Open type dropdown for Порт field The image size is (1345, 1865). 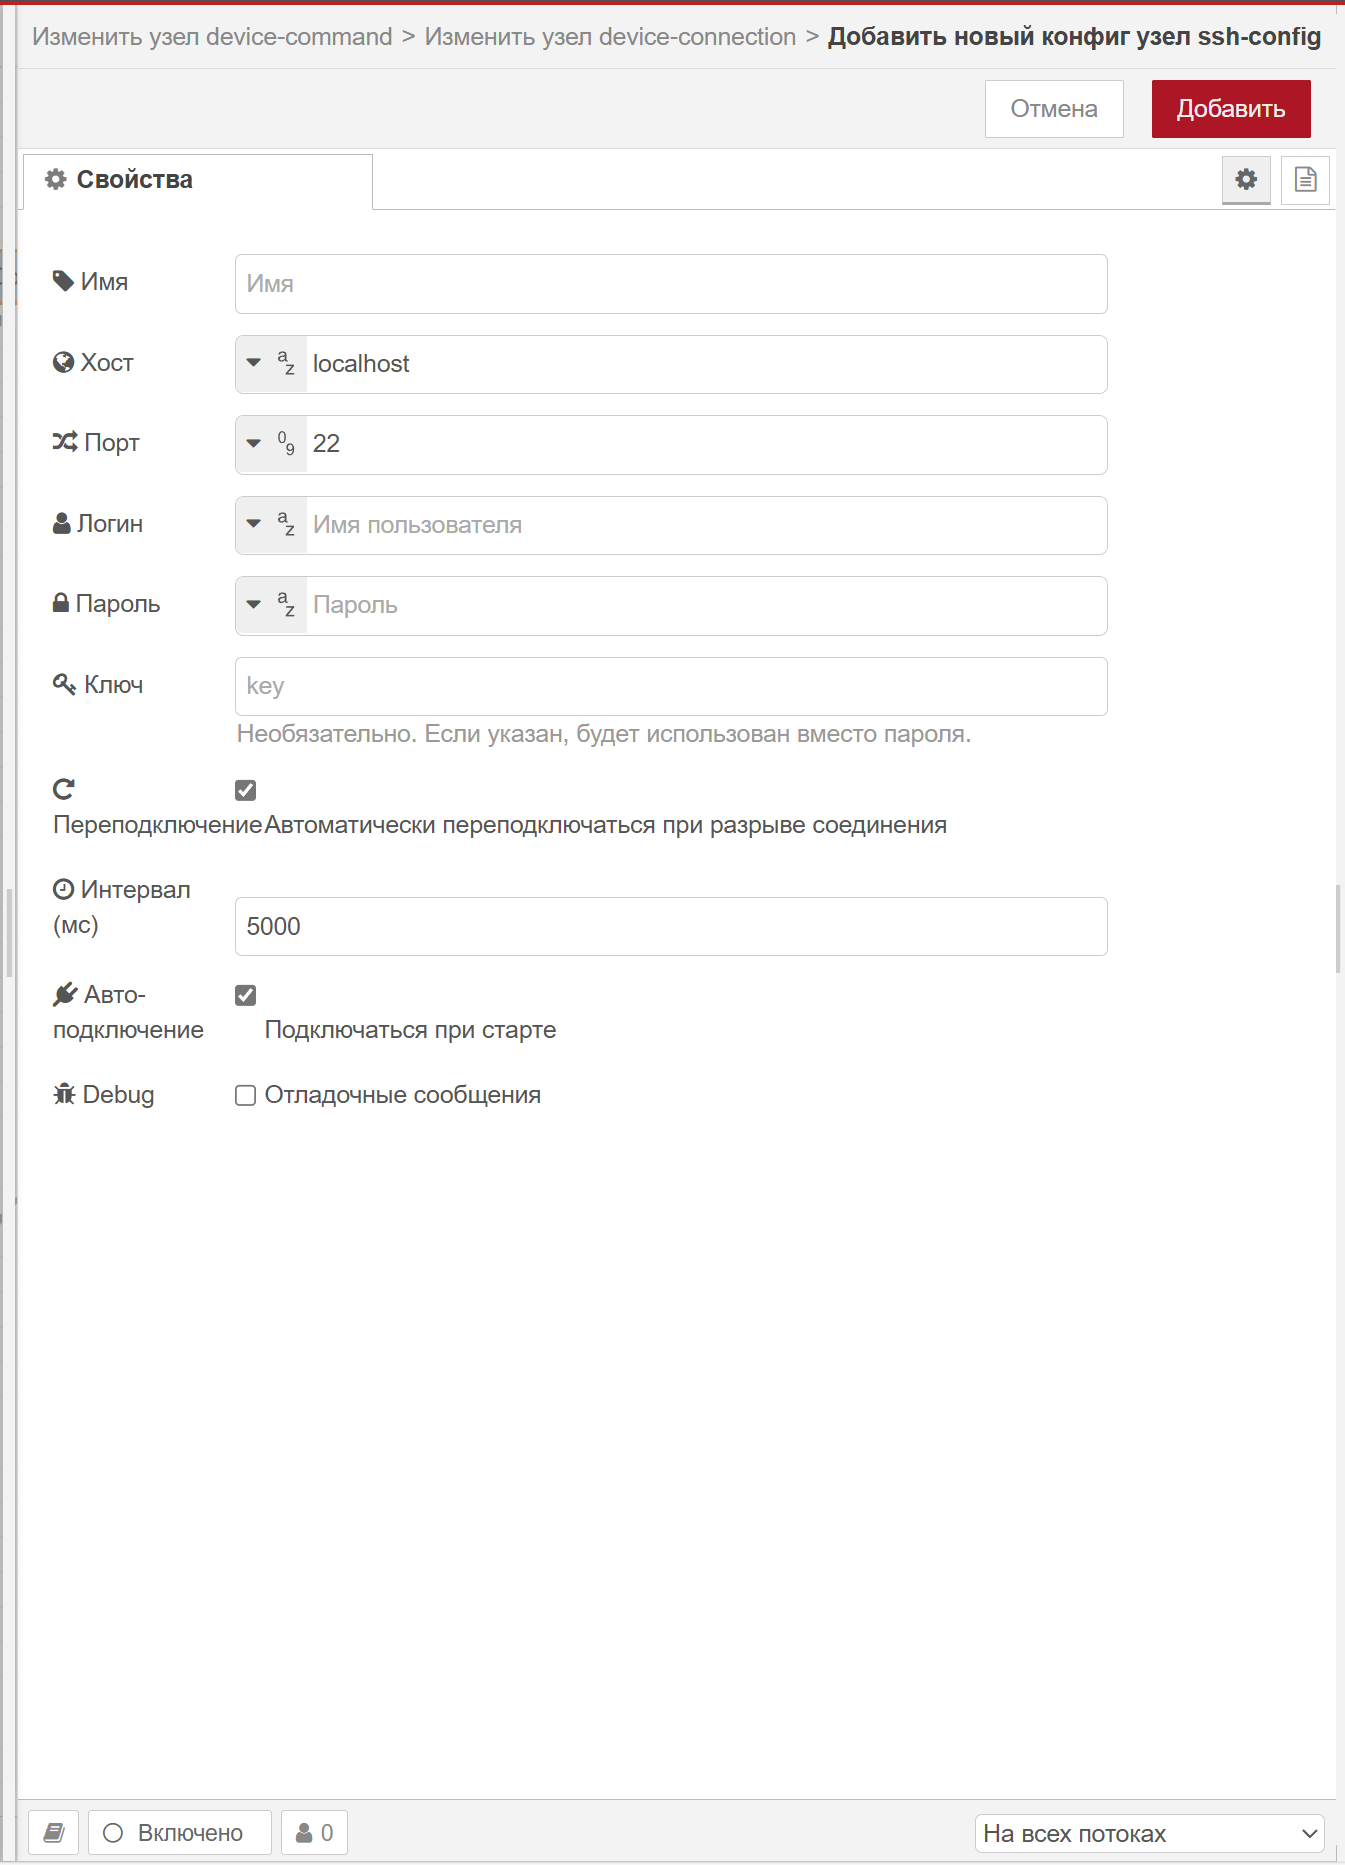(271, 444)
